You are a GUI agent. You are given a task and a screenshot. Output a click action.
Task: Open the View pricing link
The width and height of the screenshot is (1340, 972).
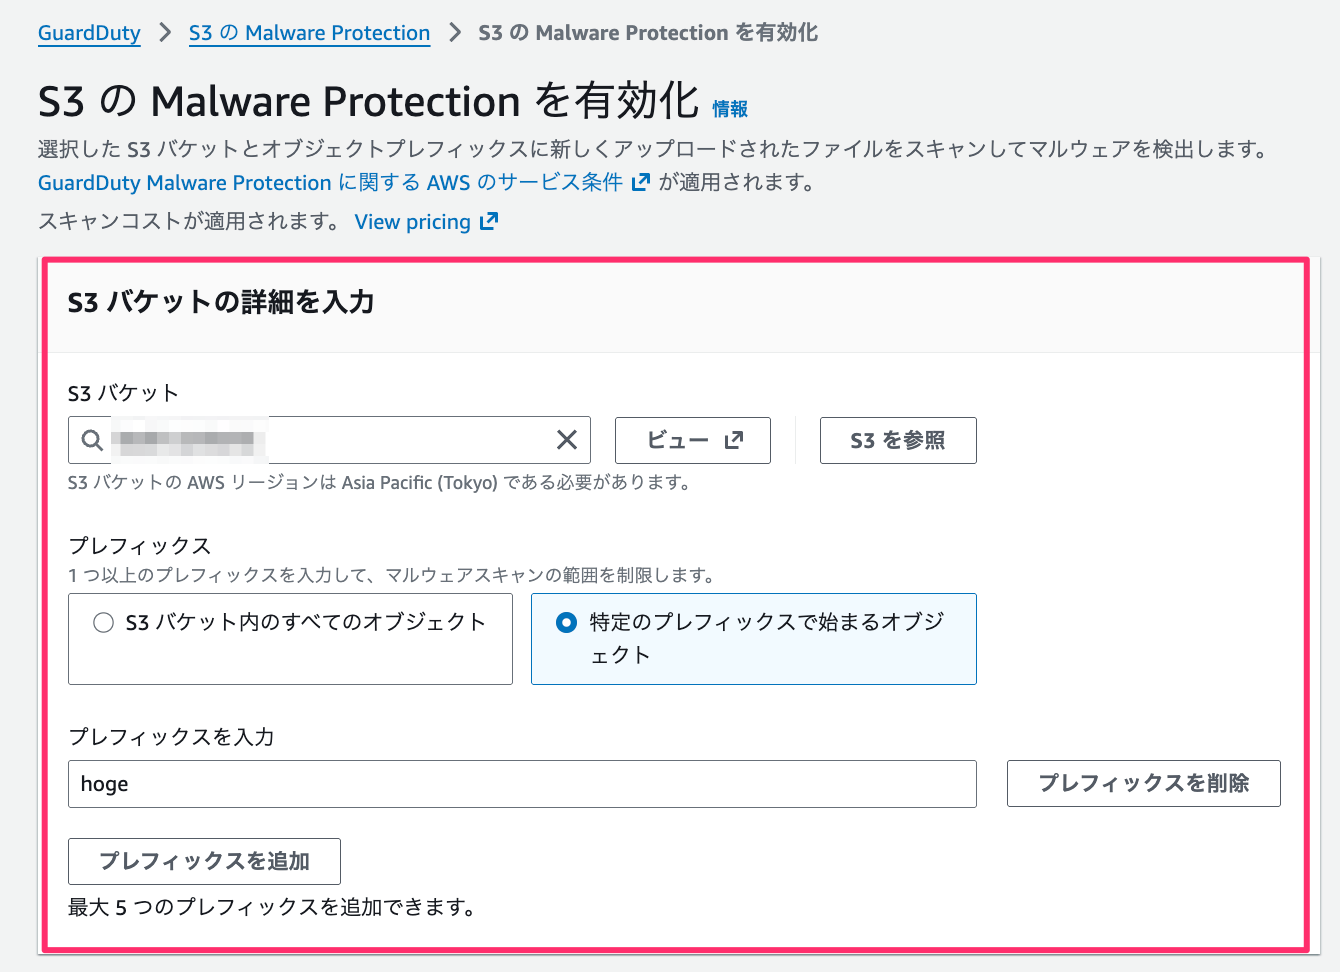(x=412, y=221)
